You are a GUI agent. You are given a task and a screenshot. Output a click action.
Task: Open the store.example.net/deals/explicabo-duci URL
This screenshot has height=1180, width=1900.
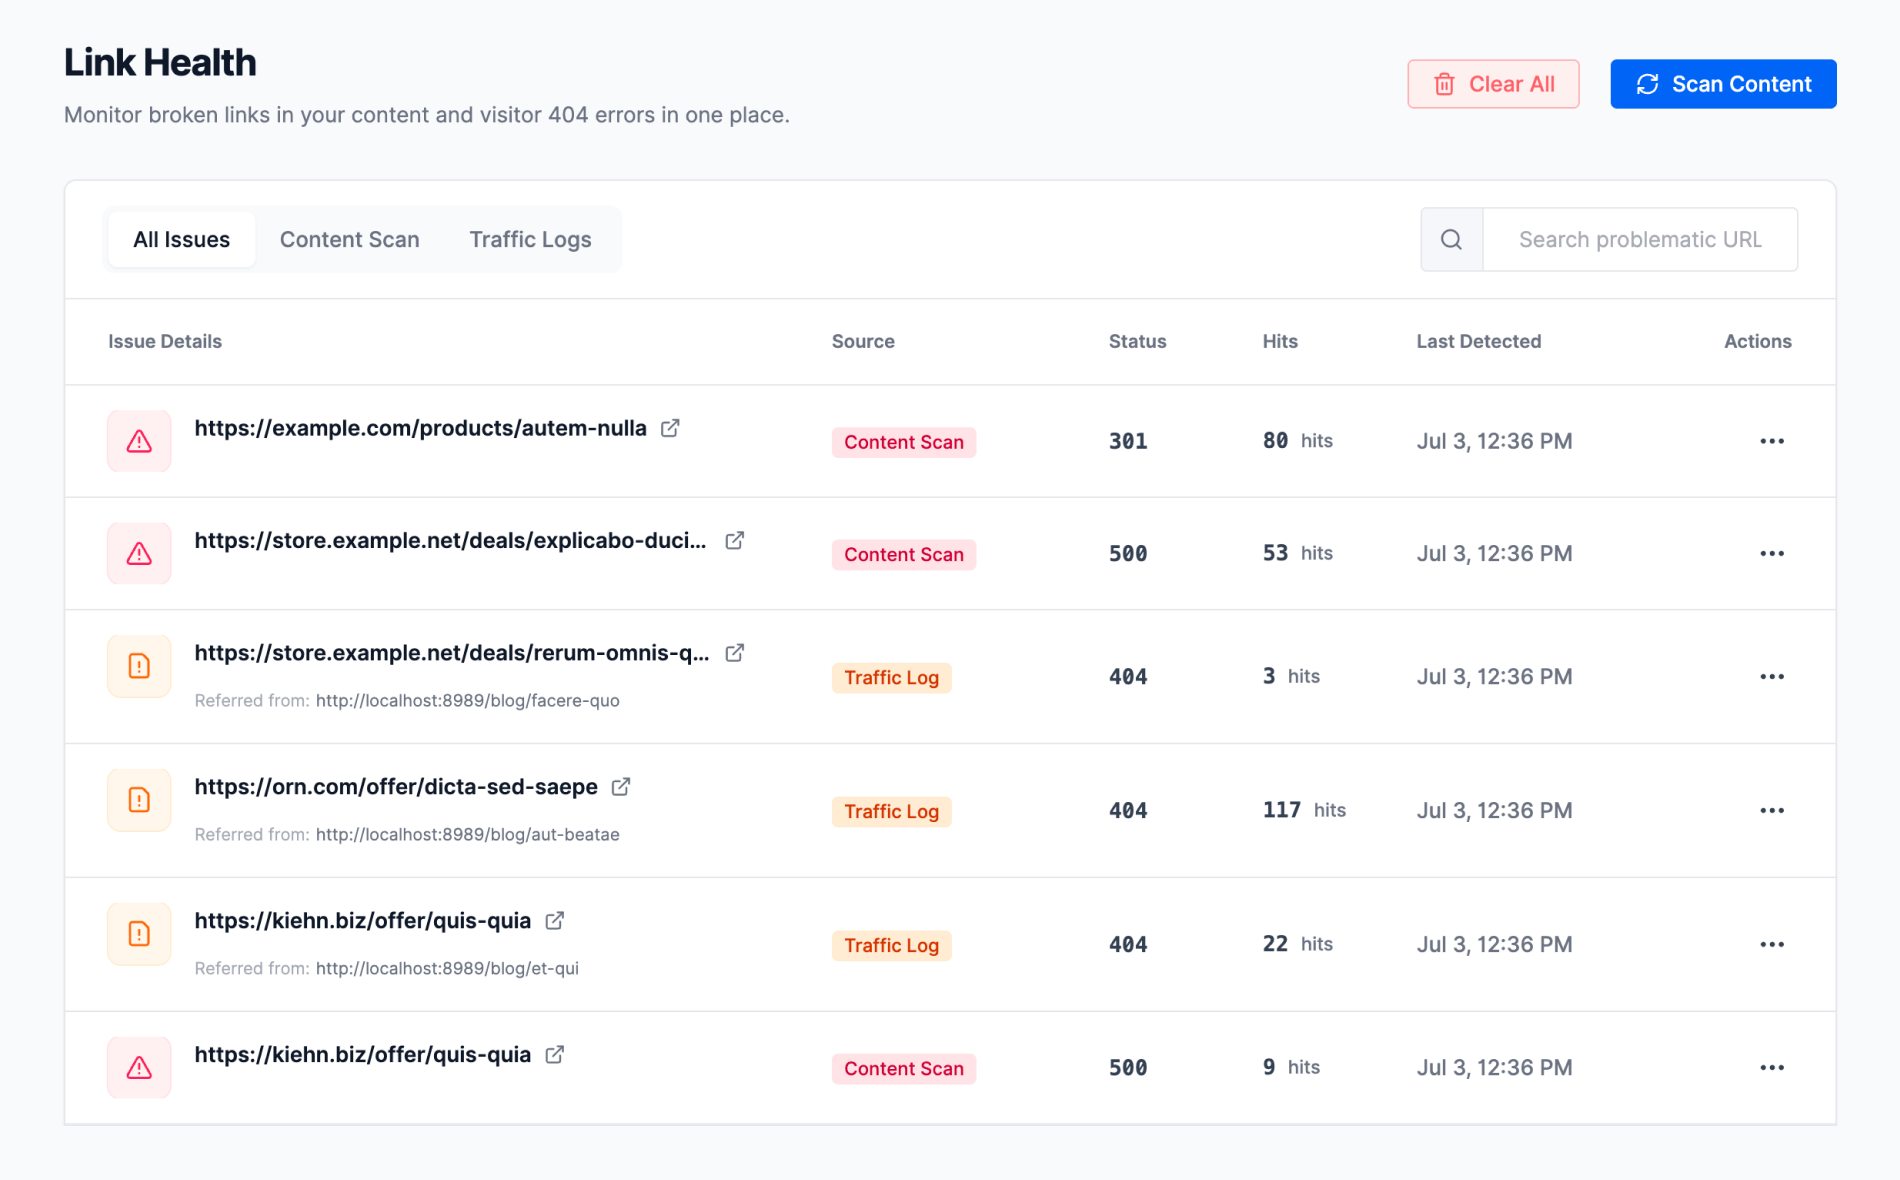point(450,540)
